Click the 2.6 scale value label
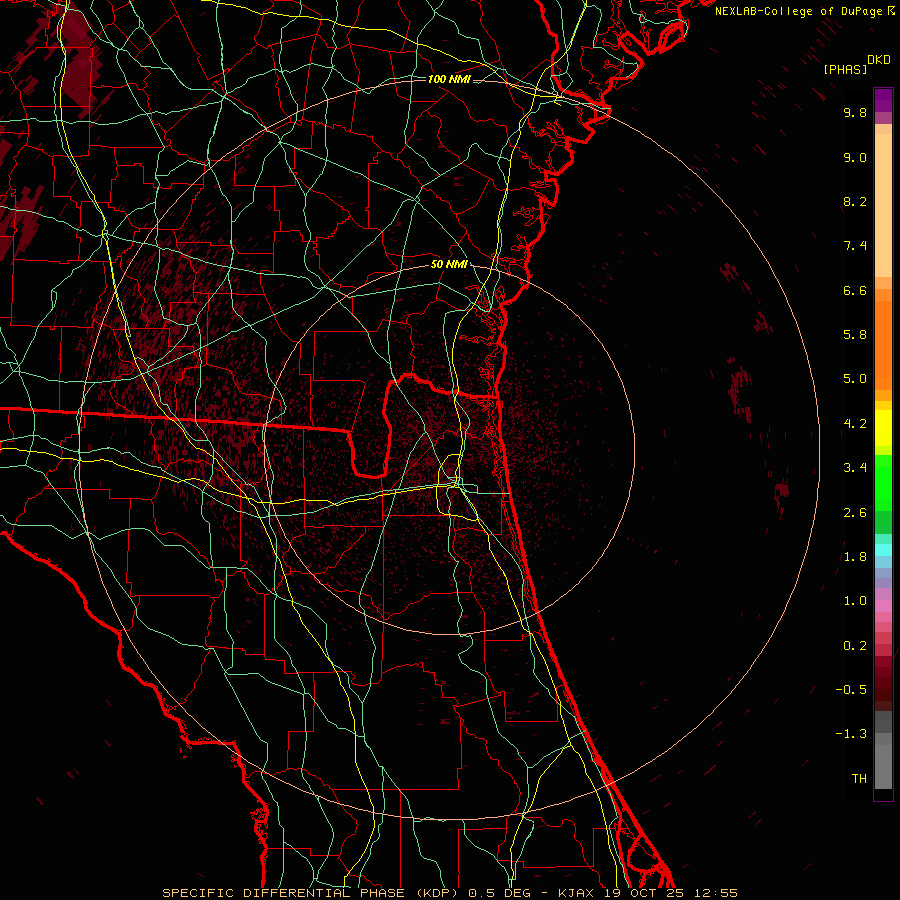Image resolution: width=900 pixels, height=900 pixels. tap(854, 512)
